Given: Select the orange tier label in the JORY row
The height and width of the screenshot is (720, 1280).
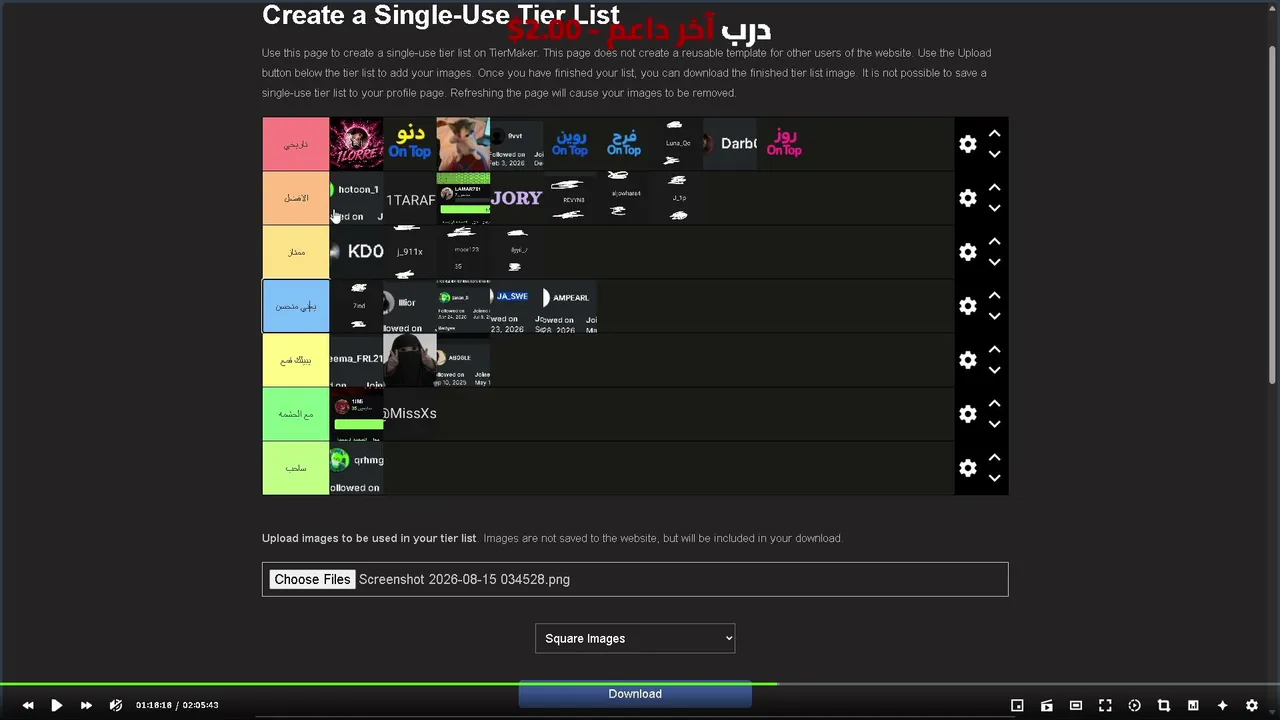Looking at the screenshot, I should point(296,198).
